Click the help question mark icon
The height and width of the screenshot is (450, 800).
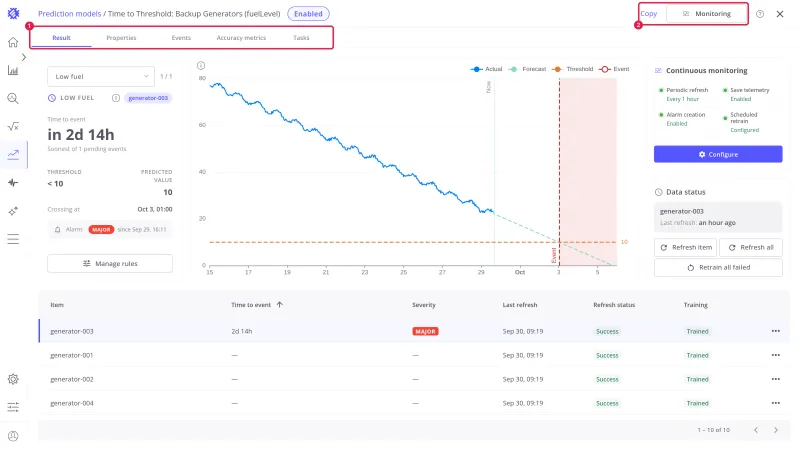[760, 14]
